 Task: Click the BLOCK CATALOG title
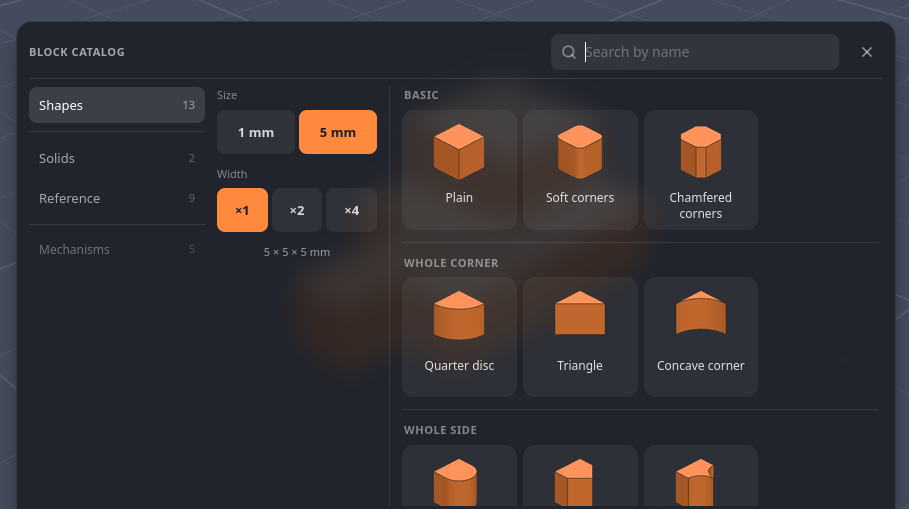[x=77, y=52]
